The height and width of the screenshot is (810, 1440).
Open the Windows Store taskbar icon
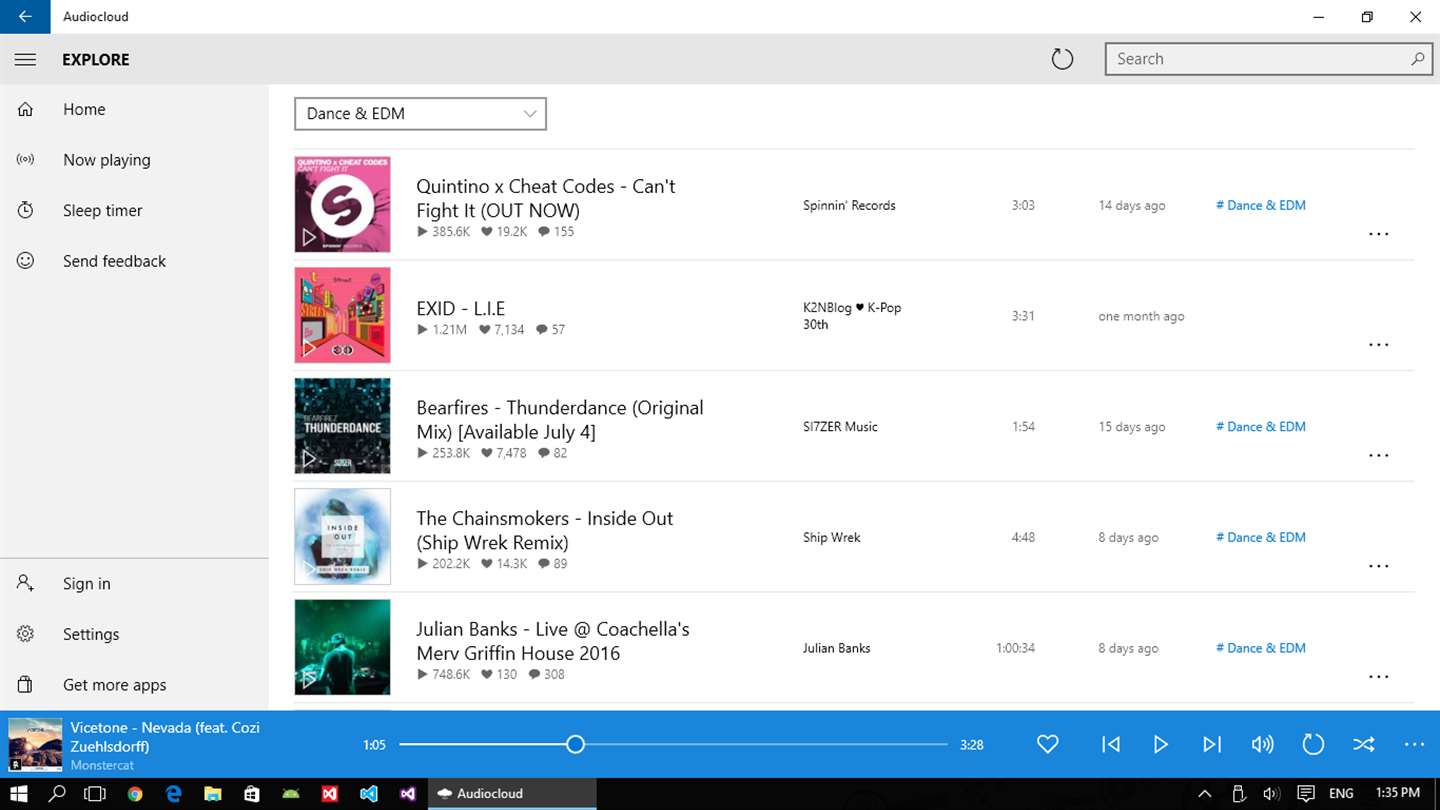click(x=252, y=794)
